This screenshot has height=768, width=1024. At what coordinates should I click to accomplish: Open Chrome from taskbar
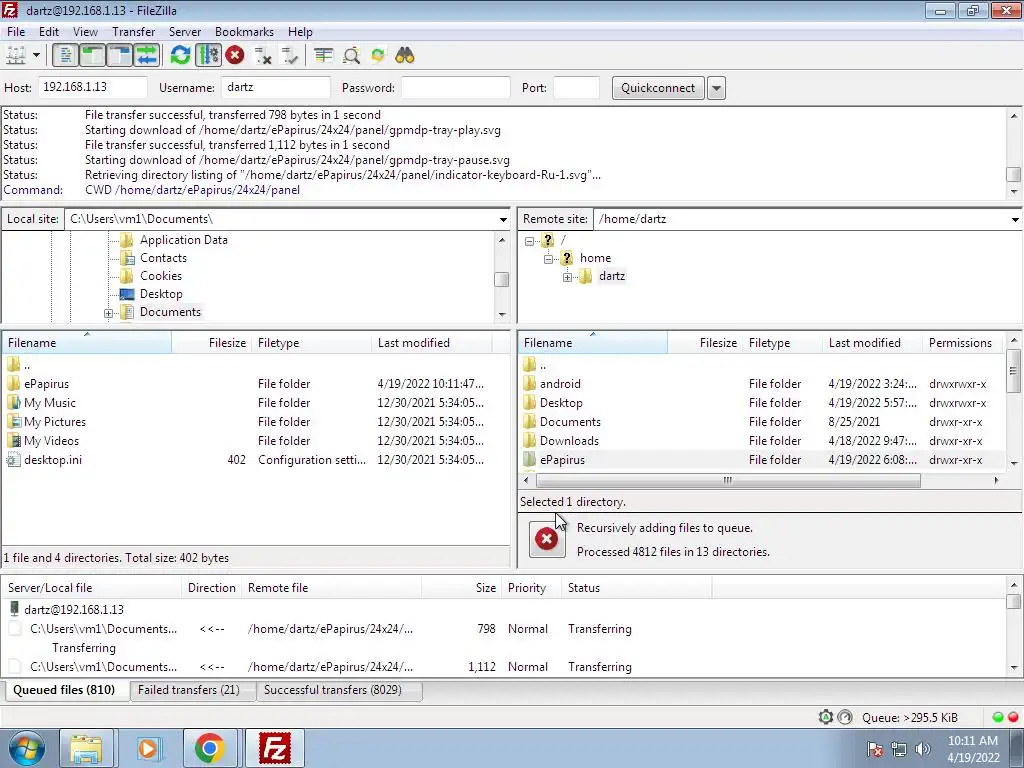[210, 748]
